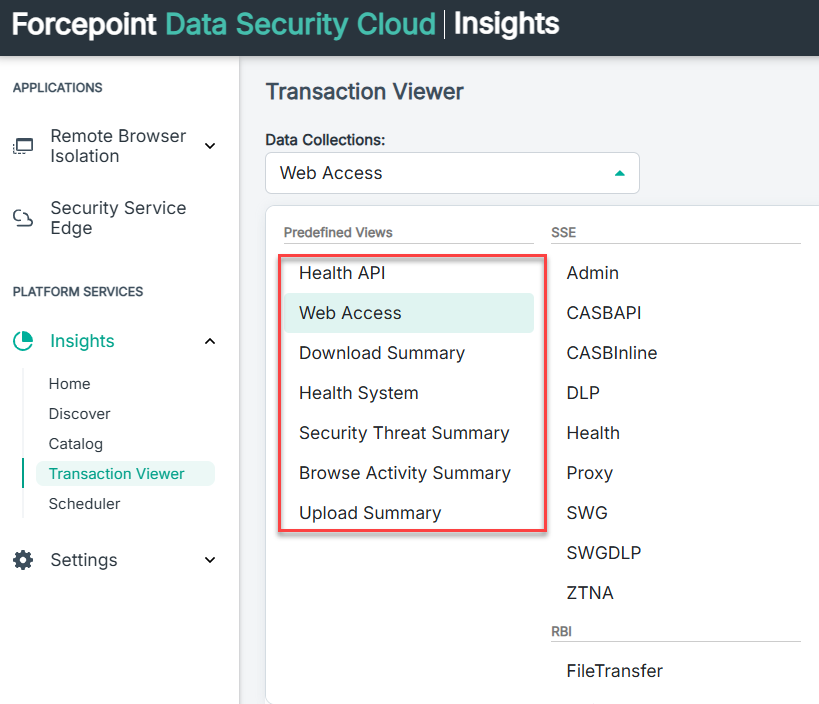
Task: Click the Security Service Edge cloud icon
Action: click(x=22, y=218)
